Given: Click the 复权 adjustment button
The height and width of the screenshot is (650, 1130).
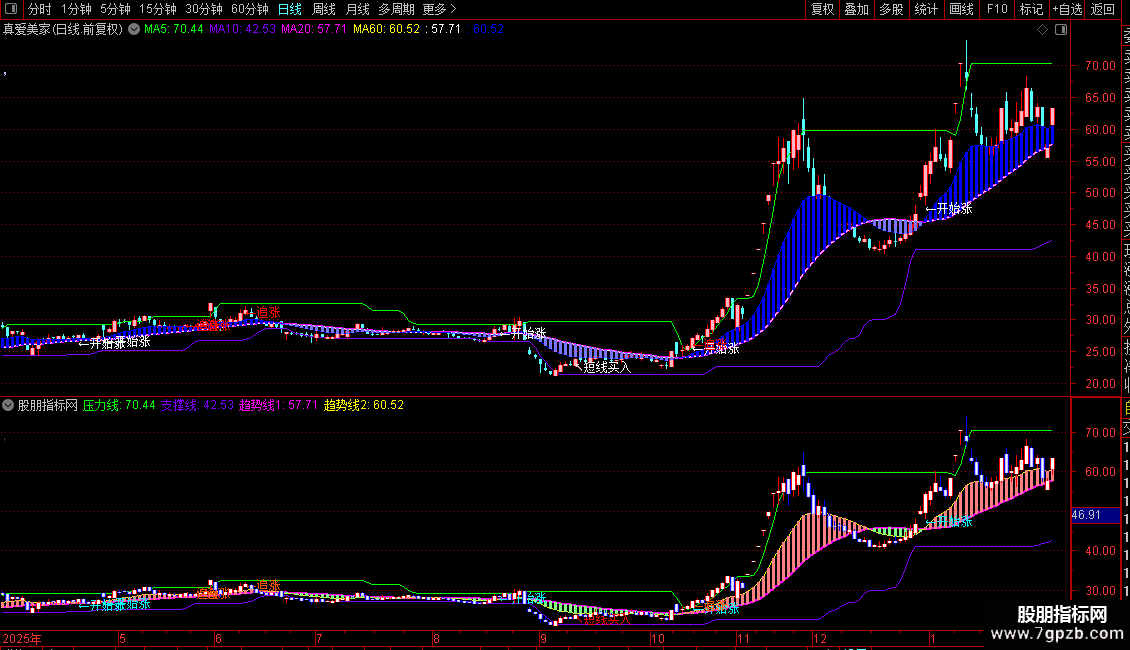Looking at the screenshot, I should (822, 9).
